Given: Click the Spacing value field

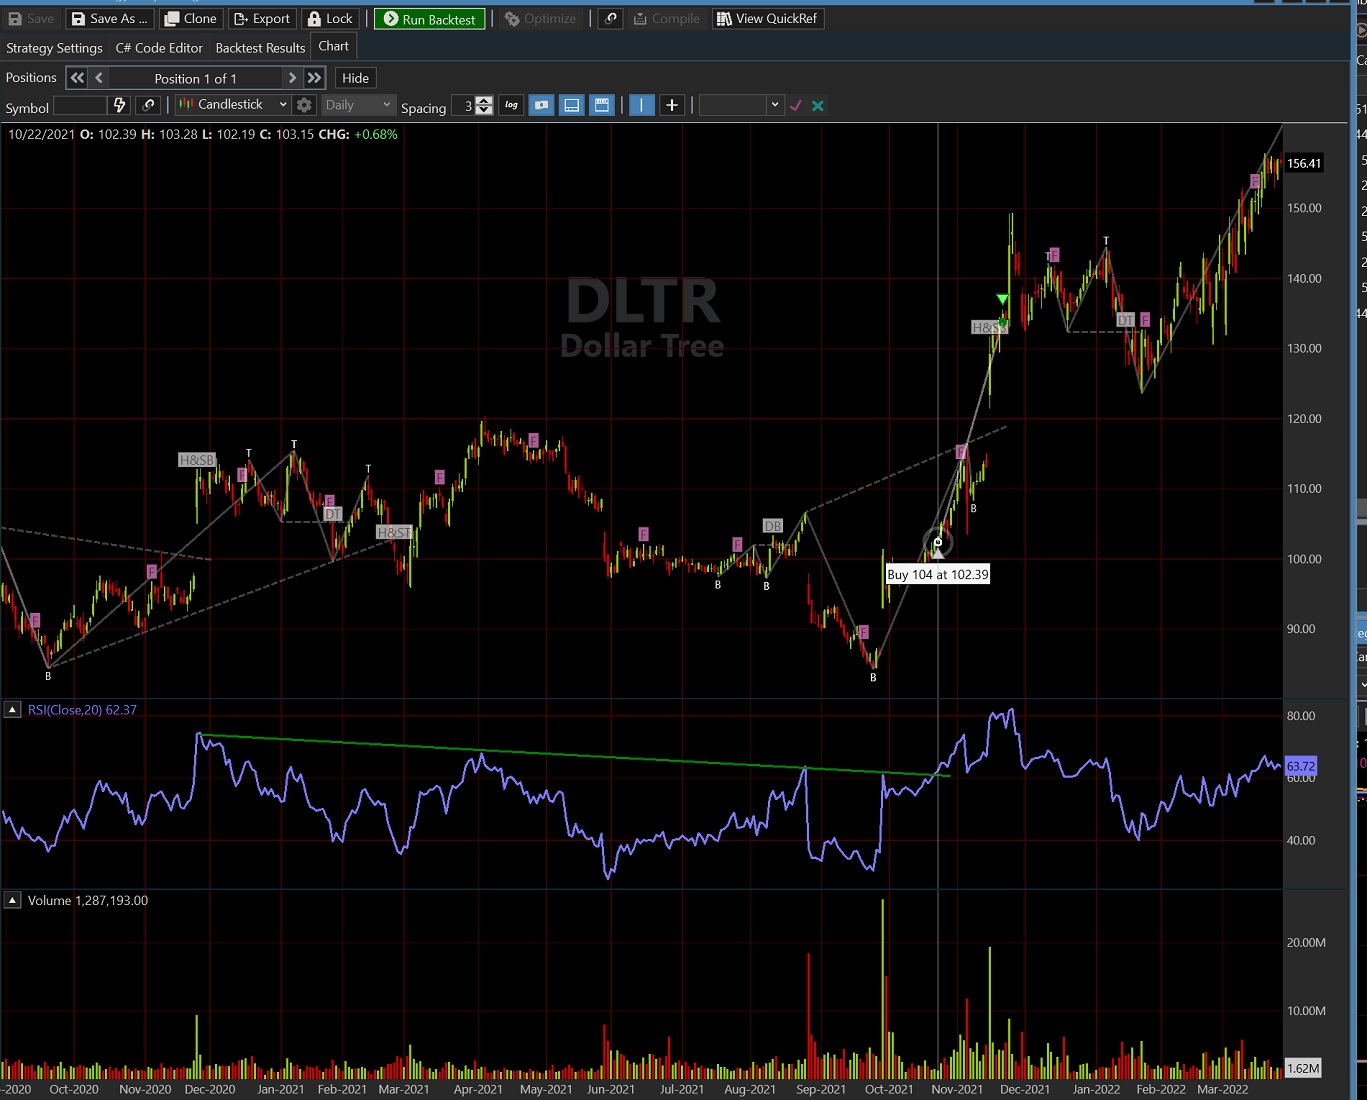Looking at the screenshot, I should (x=463, y=106).
